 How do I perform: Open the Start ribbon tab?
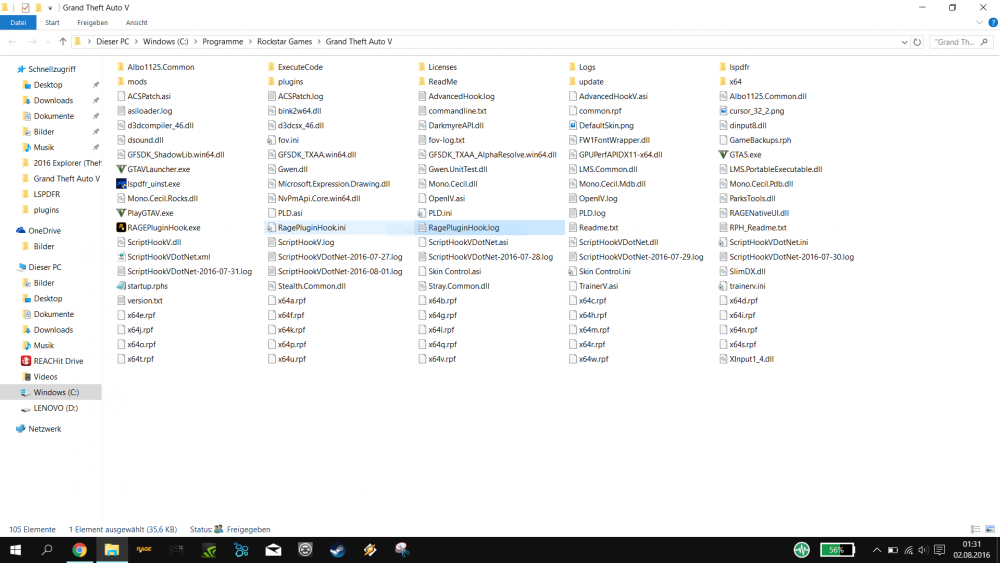pyautogui.click(x=52, y=22)
